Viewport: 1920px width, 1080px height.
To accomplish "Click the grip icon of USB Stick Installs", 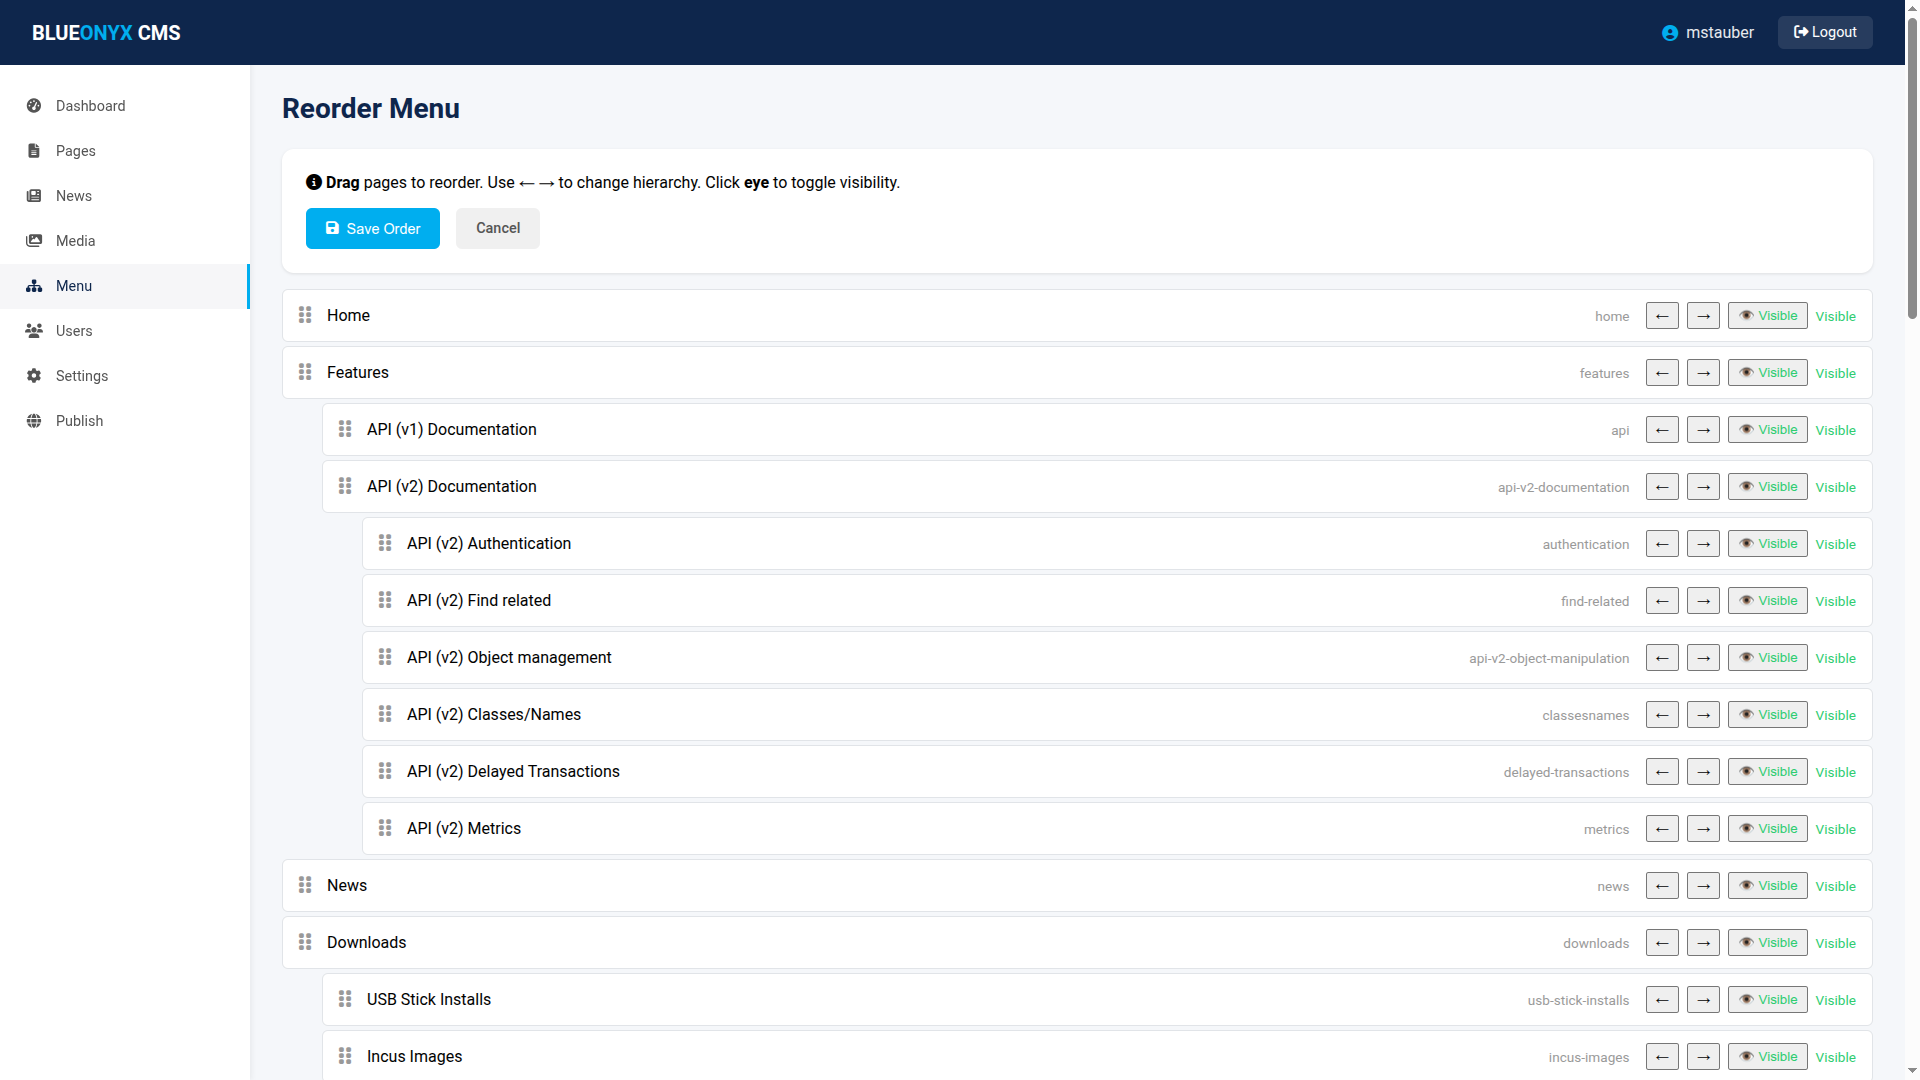I will [345, 999].
